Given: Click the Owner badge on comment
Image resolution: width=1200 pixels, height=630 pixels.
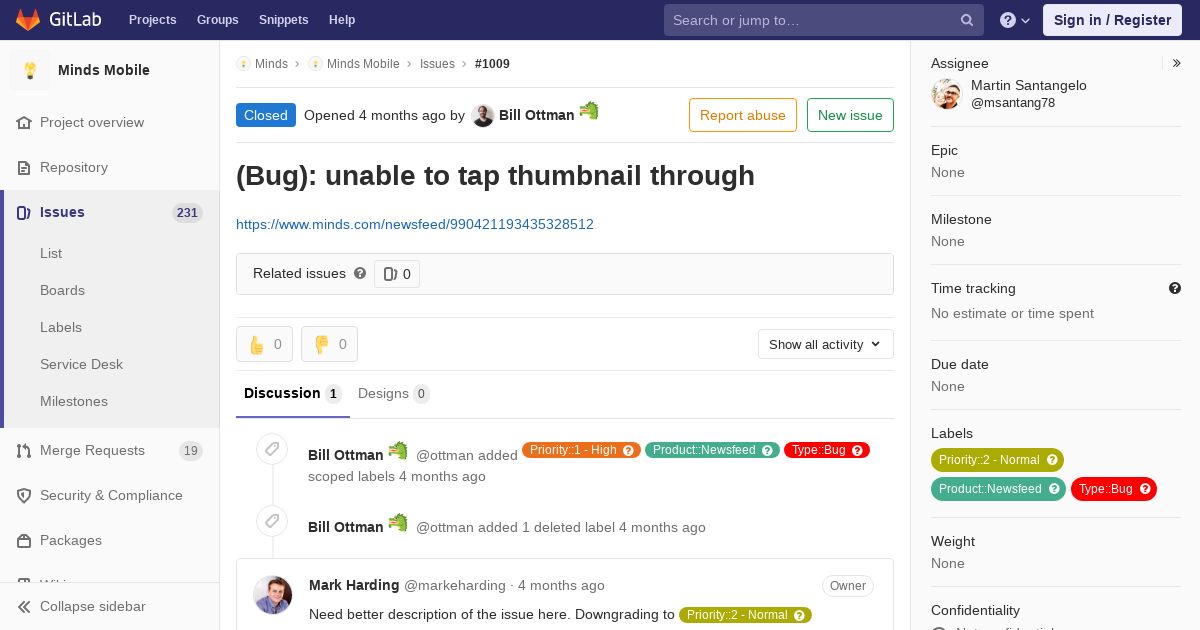Looking at the screenshot, I should (x=848, y=586).
